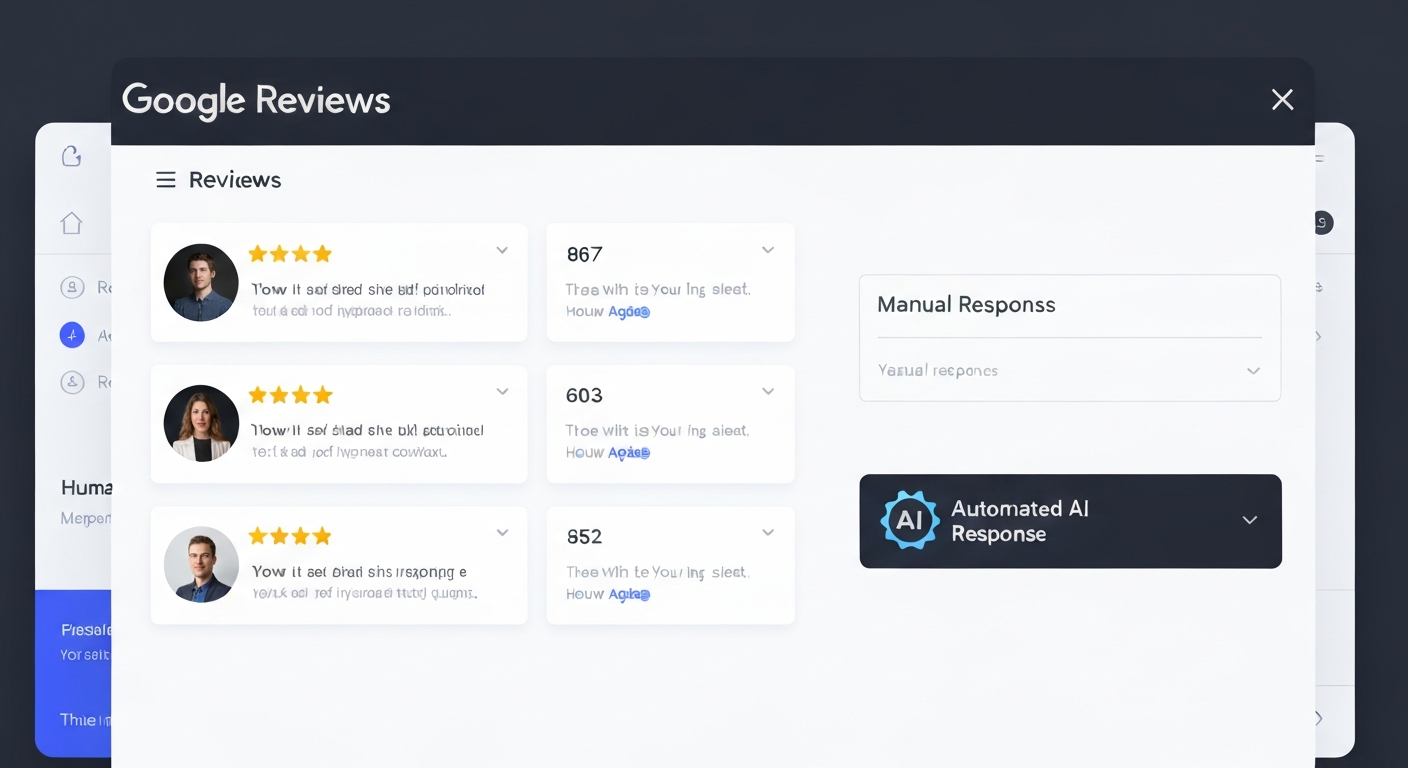The image size is (1408, 768).
Task: Expand the review by the man wearing glasses
Action: (502, 533)
